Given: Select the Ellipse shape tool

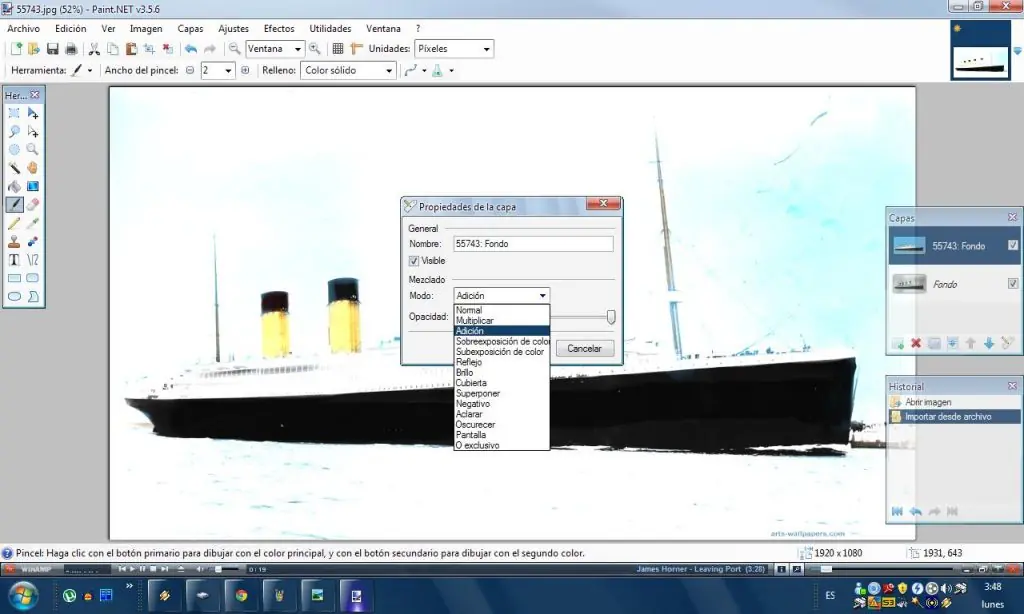Looking at the screenshot, I should point(14,297).
